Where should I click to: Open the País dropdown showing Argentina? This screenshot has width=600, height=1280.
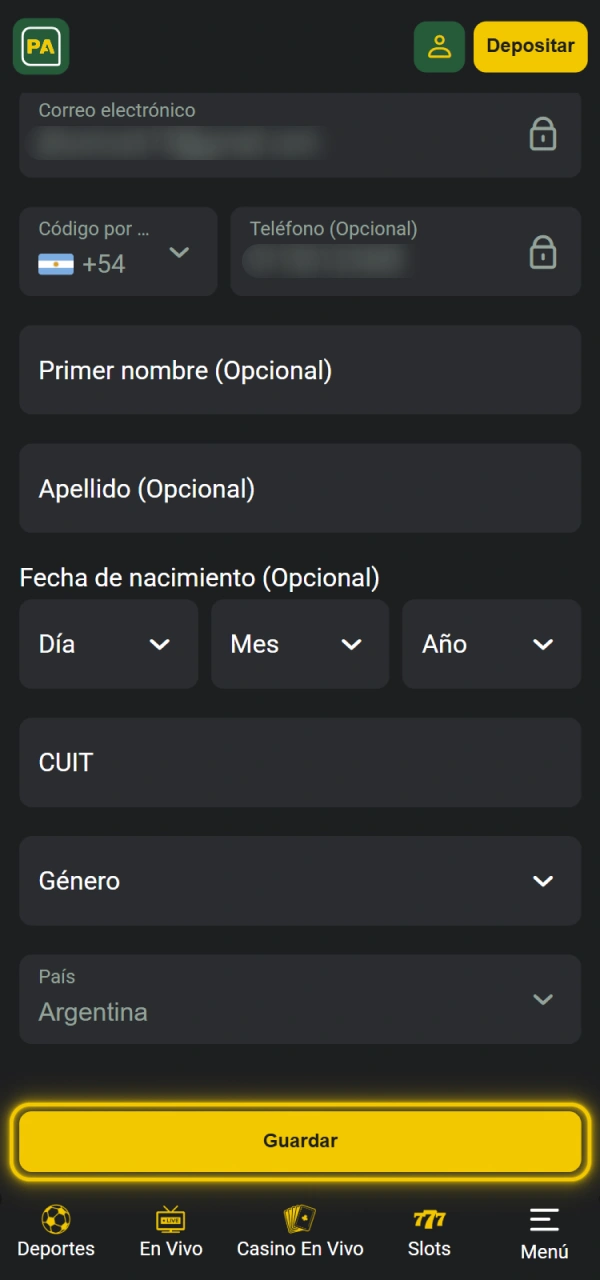click(300, 999)
